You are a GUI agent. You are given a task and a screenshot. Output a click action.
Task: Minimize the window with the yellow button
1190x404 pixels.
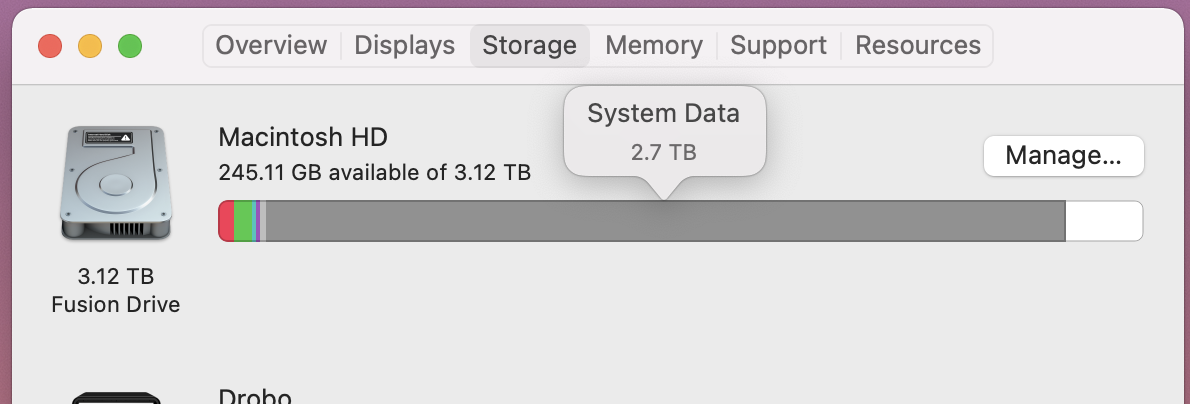click(90, 46)
